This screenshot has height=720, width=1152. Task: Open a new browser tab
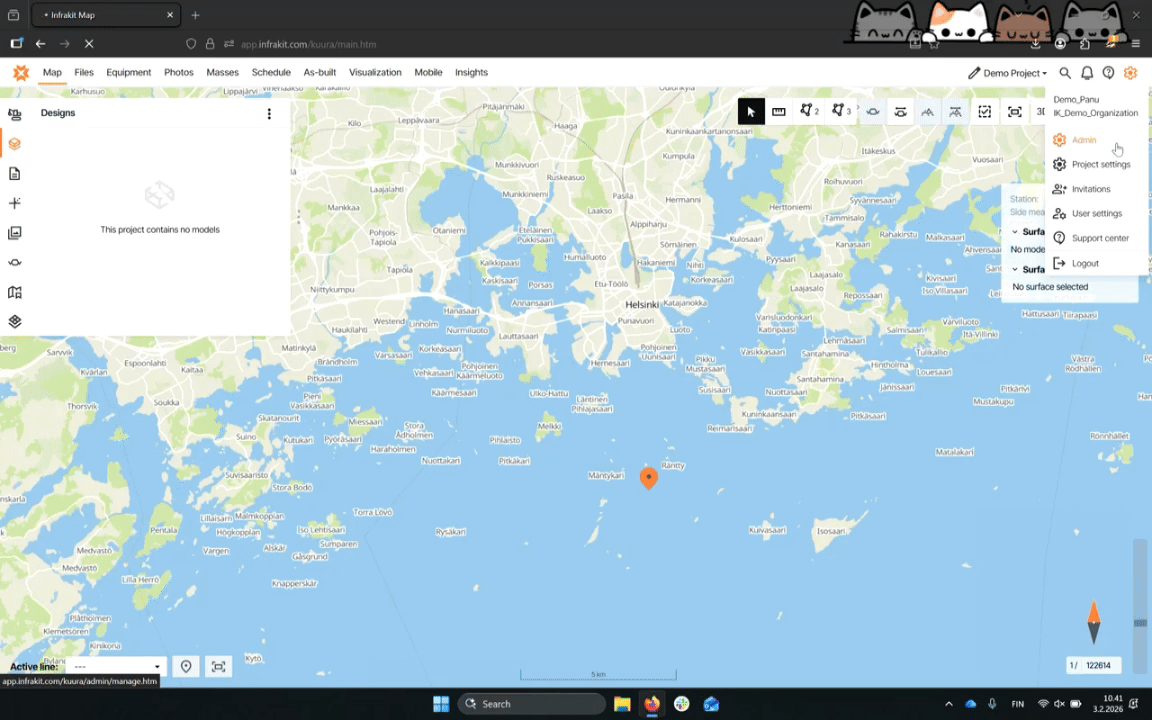tap(195, 15)
